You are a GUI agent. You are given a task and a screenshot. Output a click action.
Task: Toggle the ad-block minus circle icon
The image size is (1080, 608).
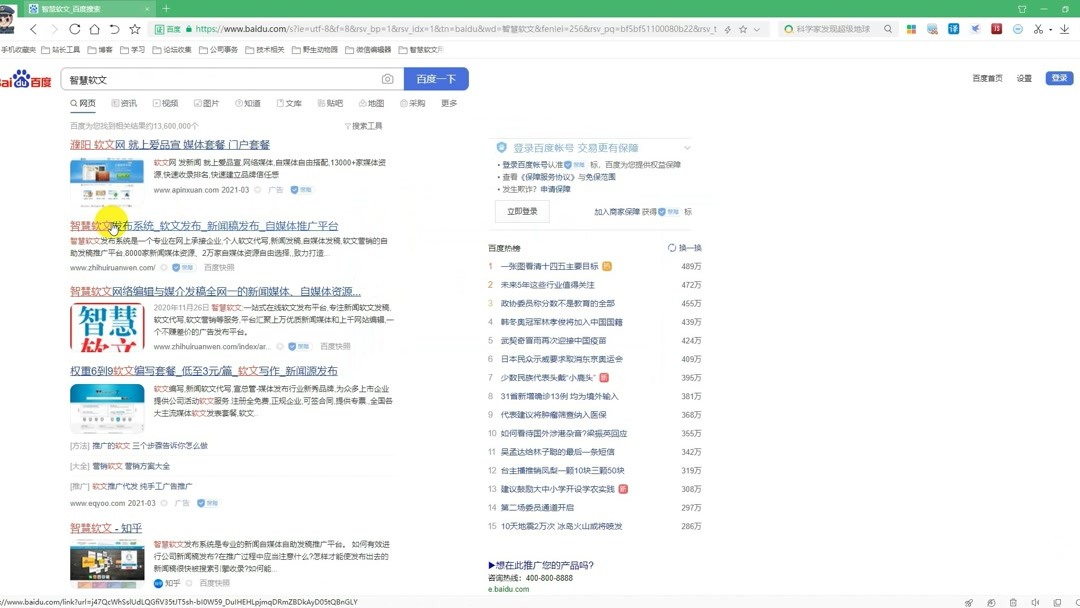coord(1018,29)
